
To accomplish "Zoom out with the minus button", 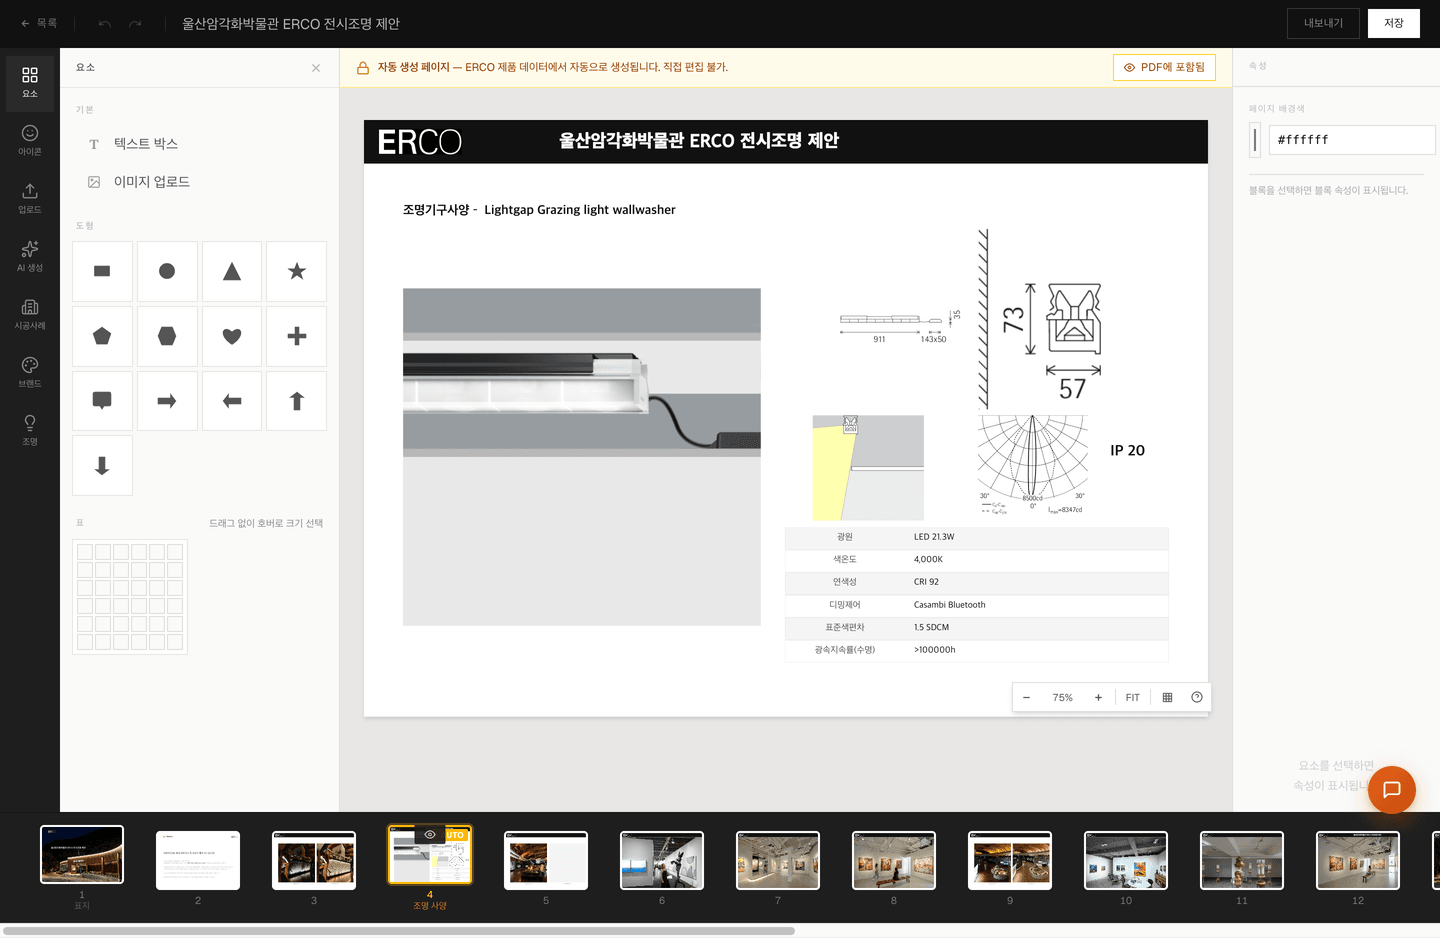I will click(x=1027, y=698).
